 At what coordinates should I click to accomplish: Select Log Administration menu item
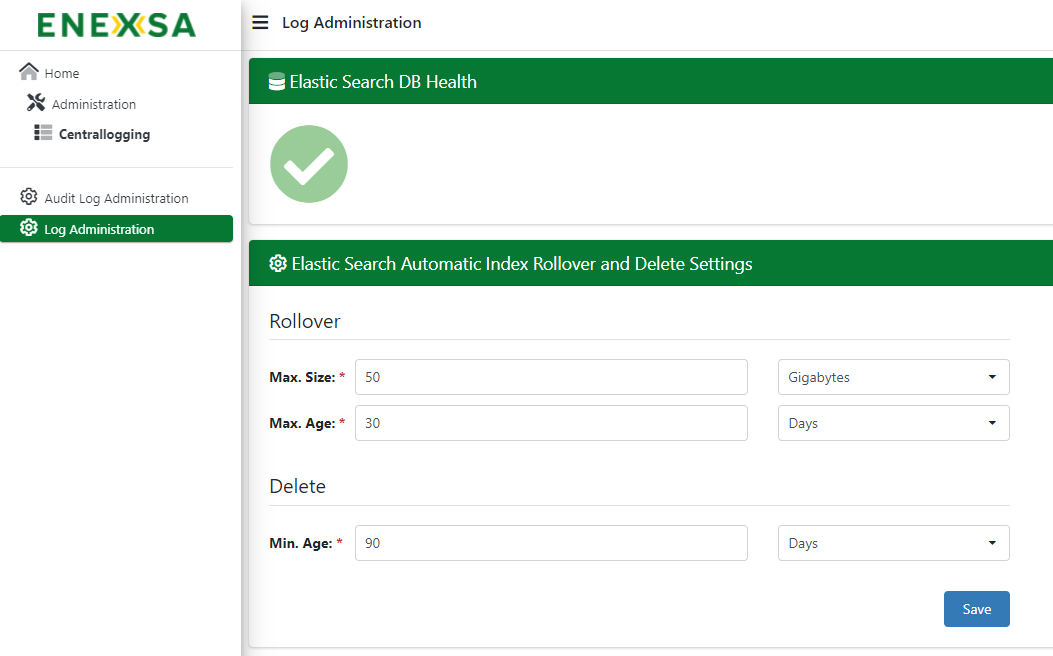coord(116,229)
